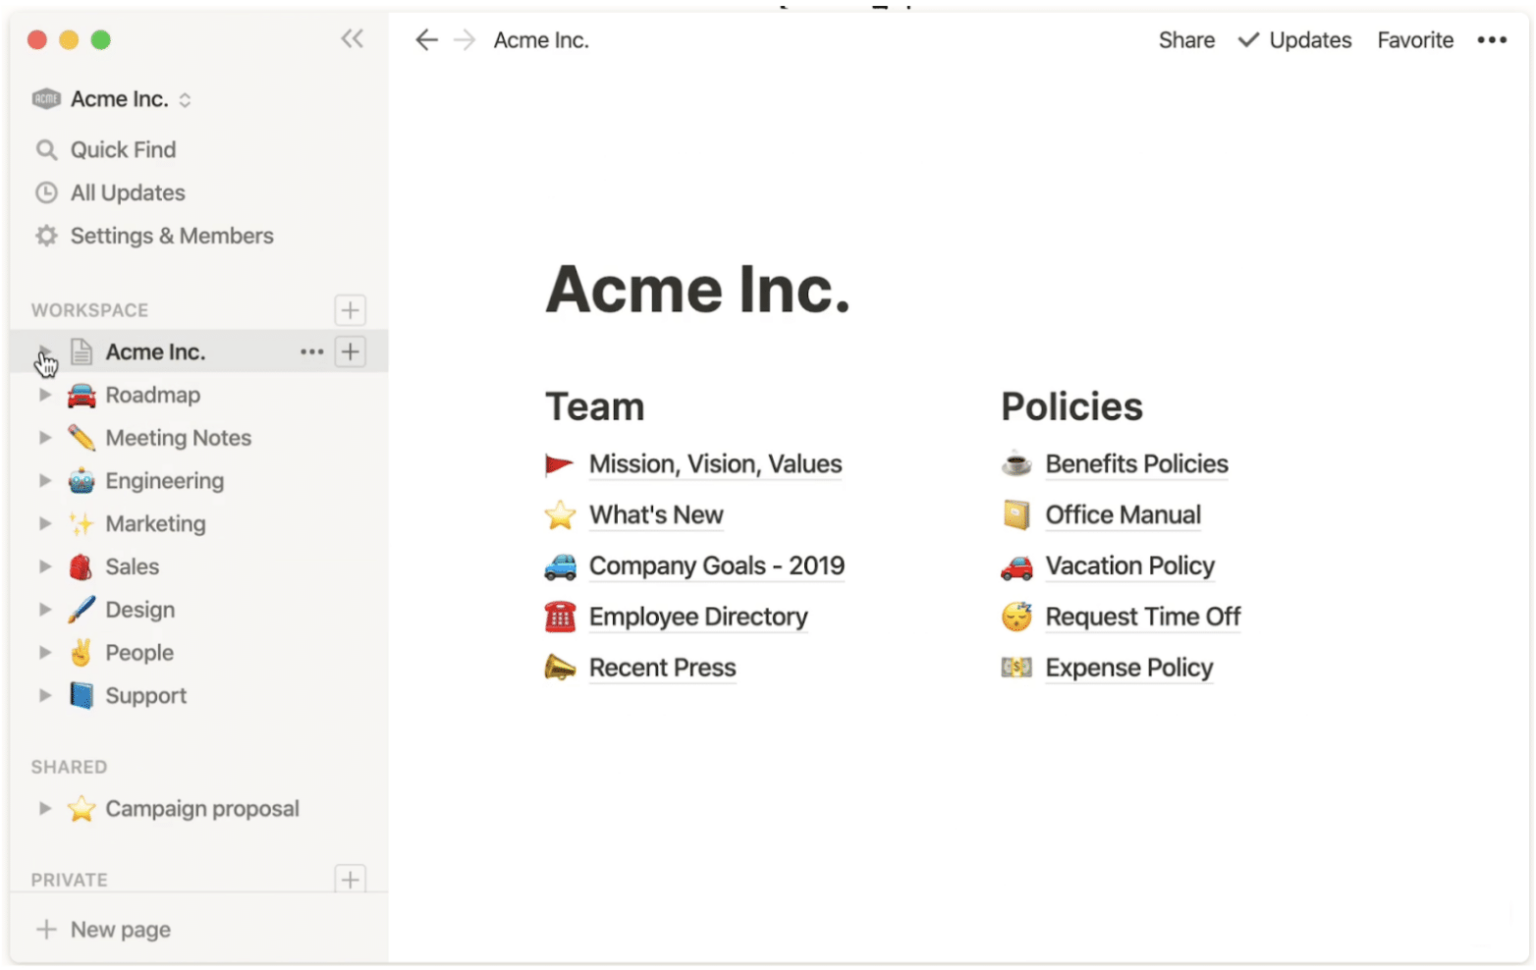Add a page inside Acme Inc. with plus icon
The width and height of the screenshot is (1536, 970).
tap(350, 351)
